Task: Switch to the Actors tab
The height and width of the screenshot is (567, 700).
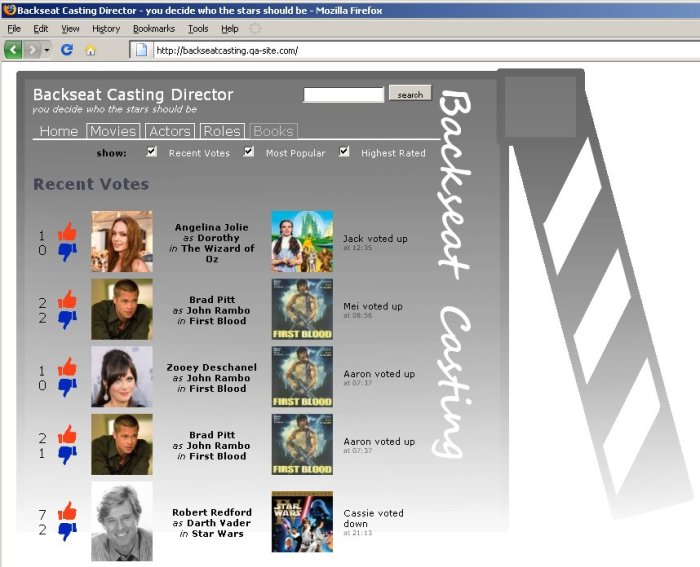Action: pyautogui.click(x=170, y=131)
